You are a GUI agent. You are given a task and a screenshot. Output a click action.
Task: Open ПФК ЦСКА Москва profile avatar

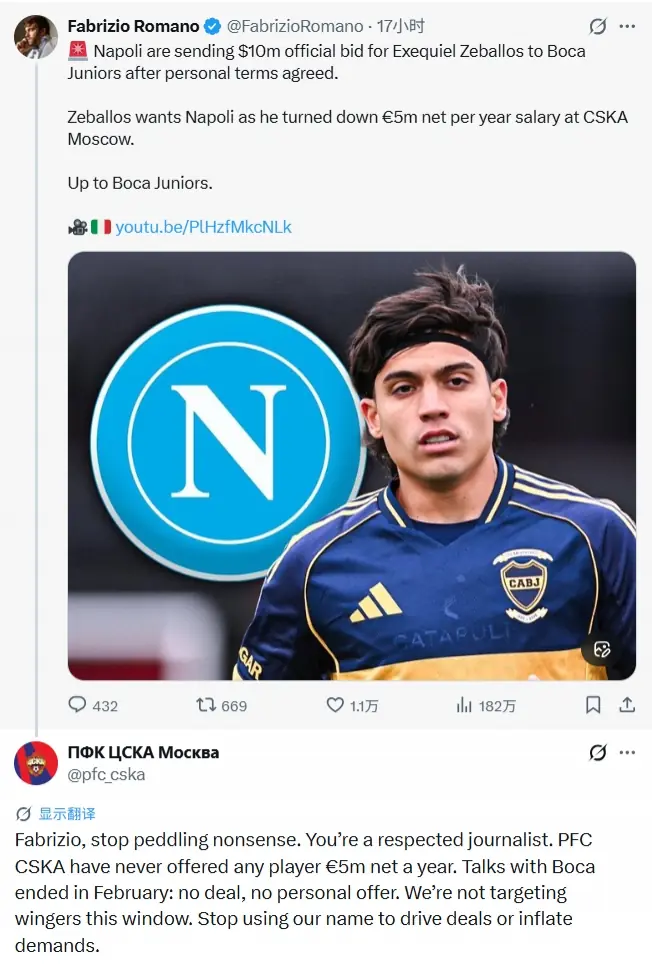click(36, 763)
